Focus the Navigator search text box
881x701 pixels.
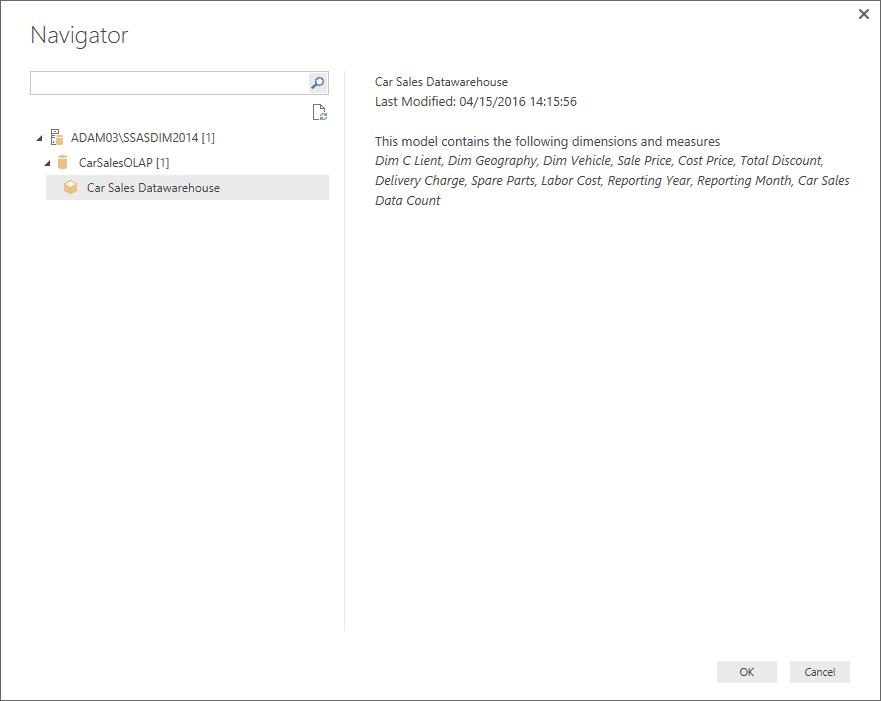[x=170, y=83]
